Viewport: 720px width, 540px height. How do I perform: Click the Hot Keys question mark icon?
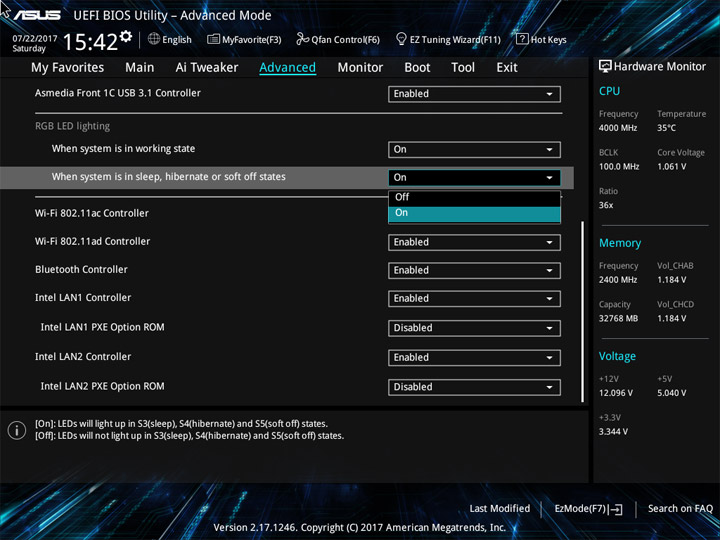(522, 39)
